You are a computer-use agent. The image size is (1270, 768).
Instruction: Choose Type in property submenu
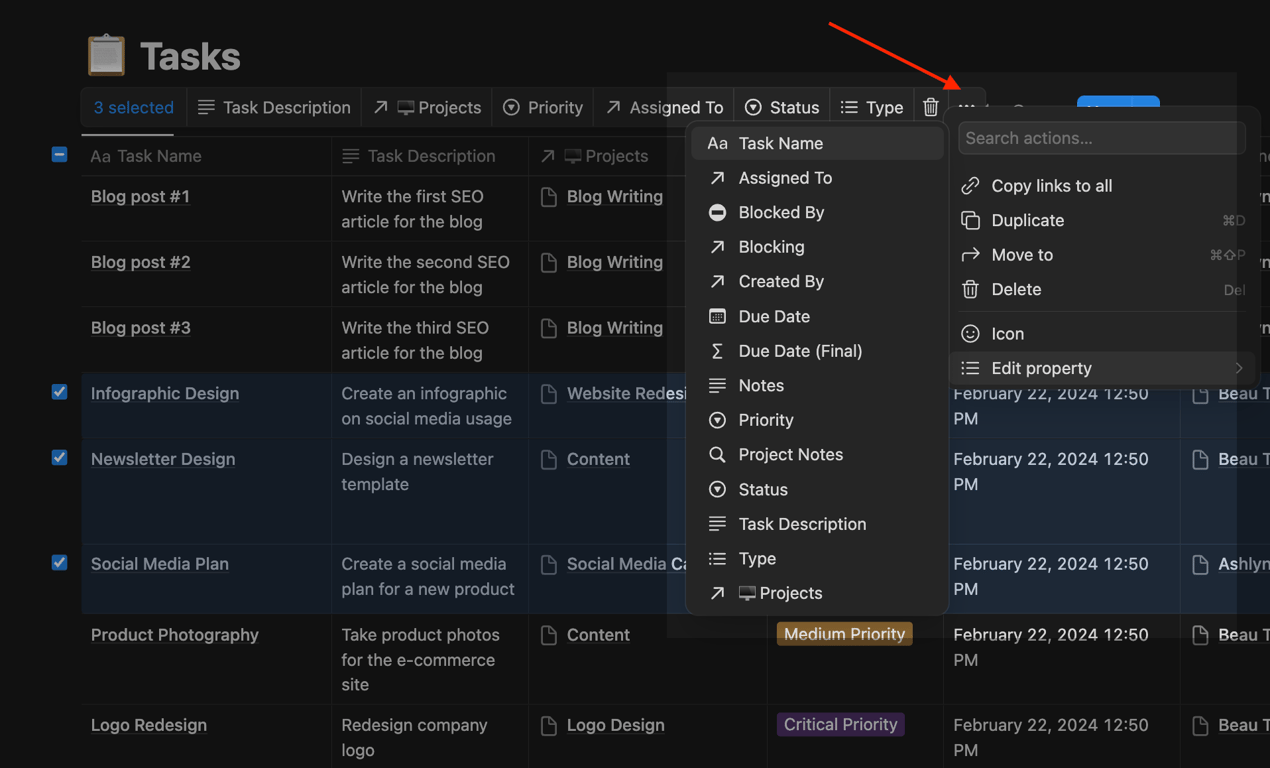pyautogui.click(x=817, y=558)
